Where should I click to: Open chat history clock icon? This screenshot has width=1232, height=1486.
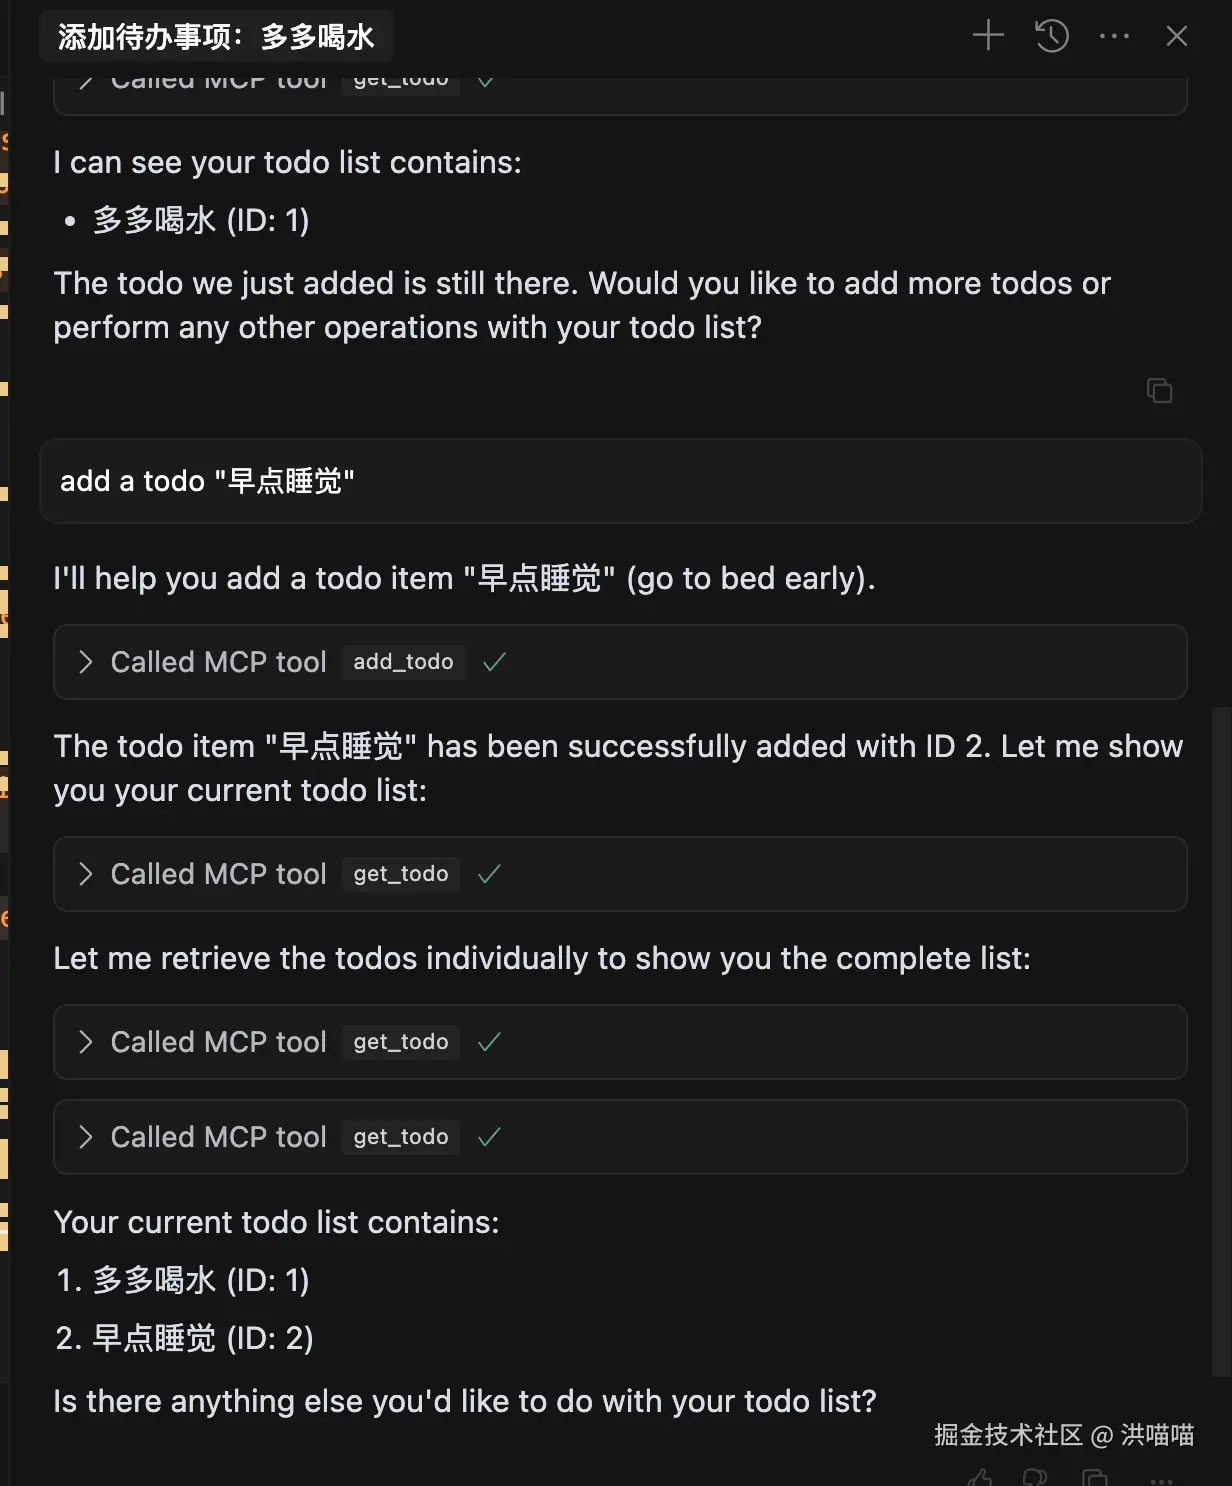point(1051,36)
